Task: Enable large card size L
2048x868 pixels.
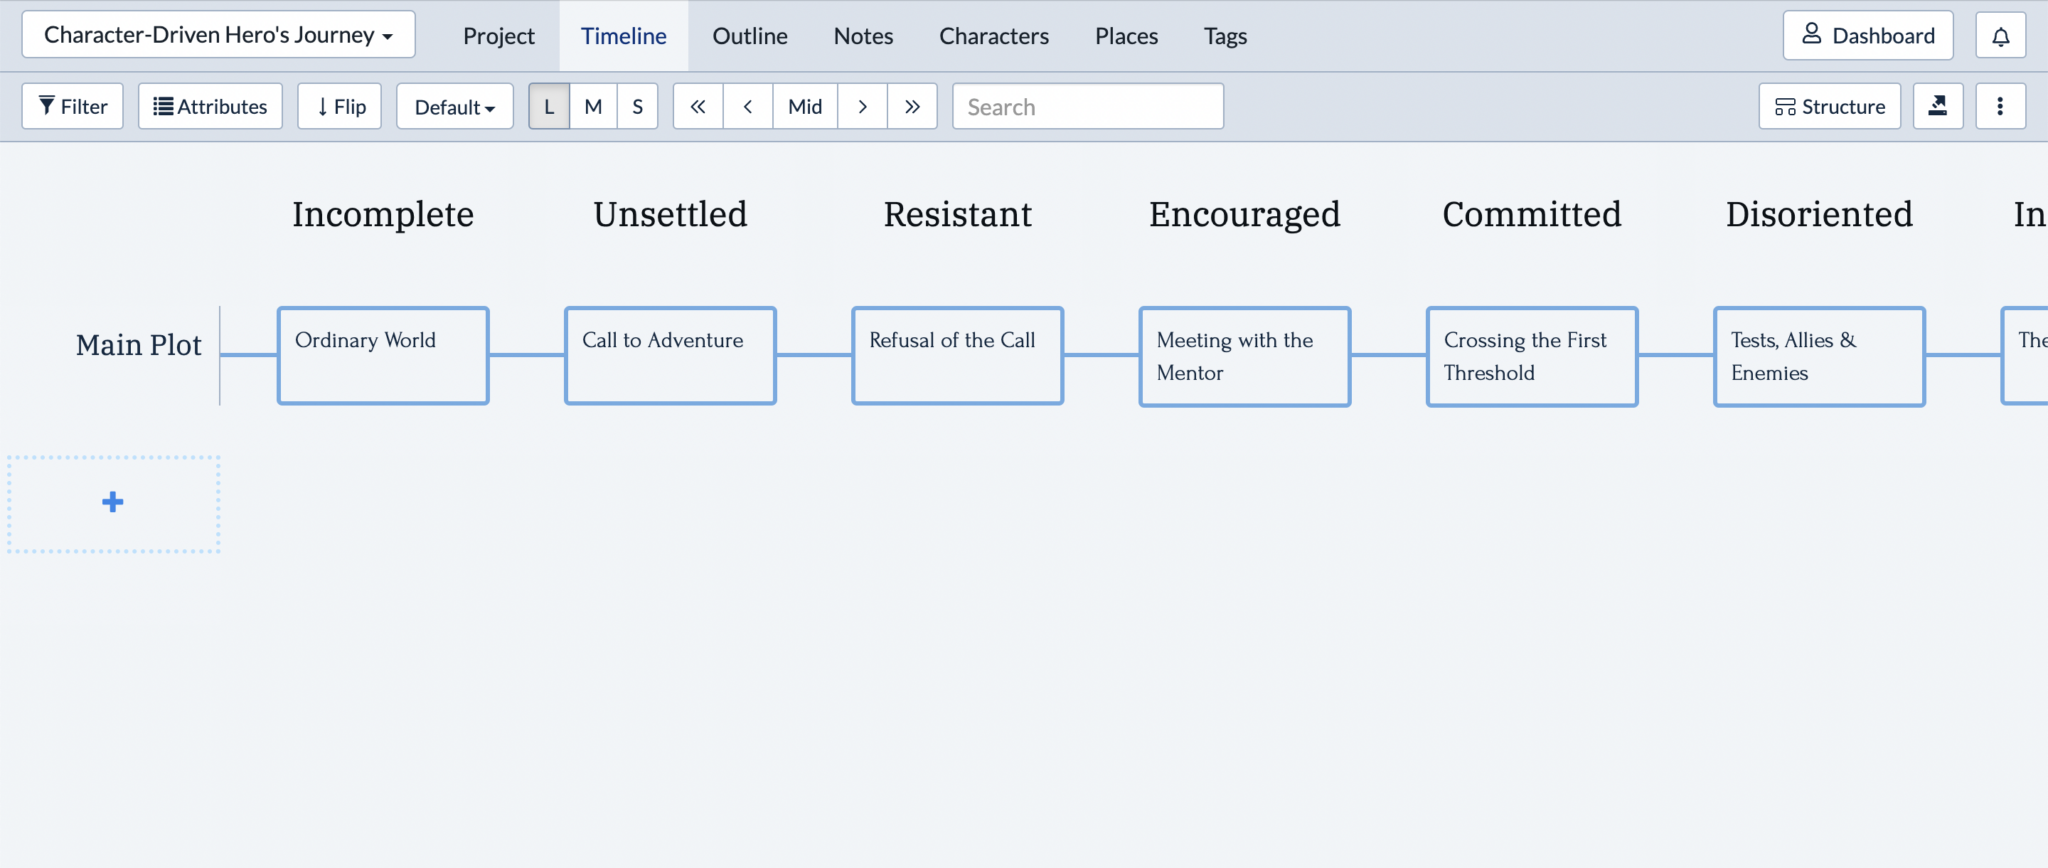Action: tap(548, 106)
